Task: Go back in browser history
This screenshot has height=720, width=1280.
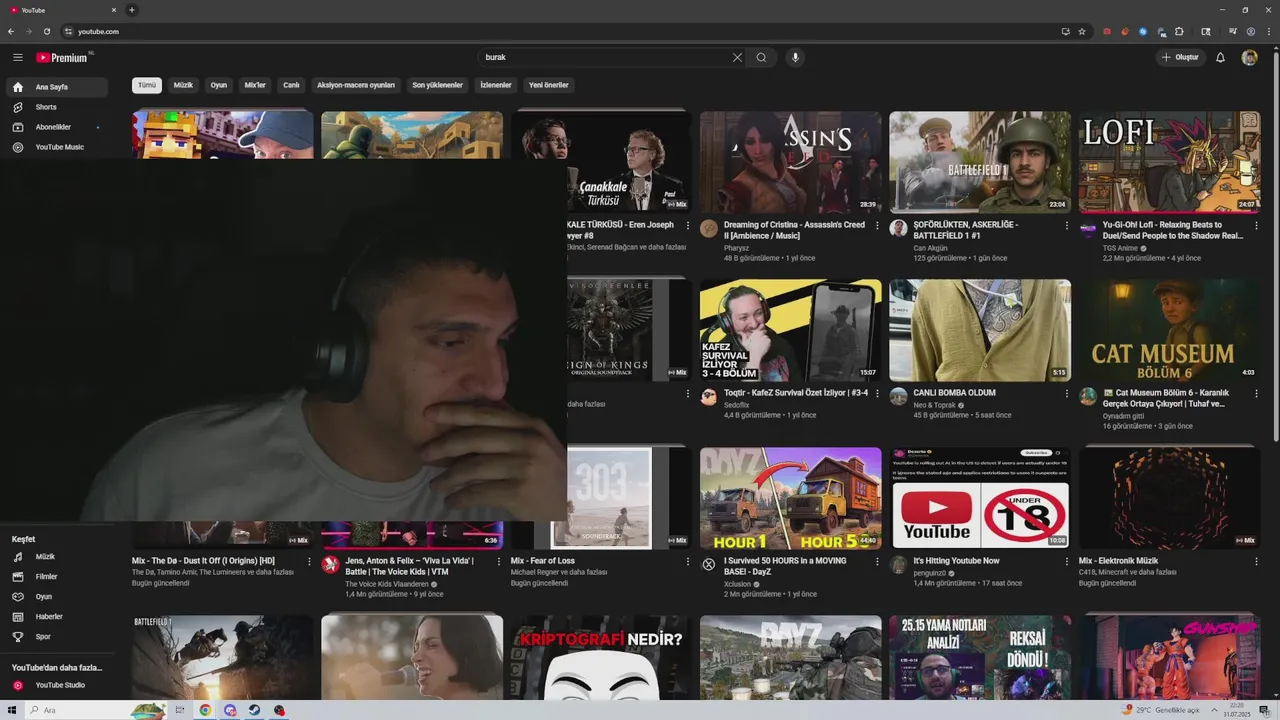Action: tap(11, 31)
